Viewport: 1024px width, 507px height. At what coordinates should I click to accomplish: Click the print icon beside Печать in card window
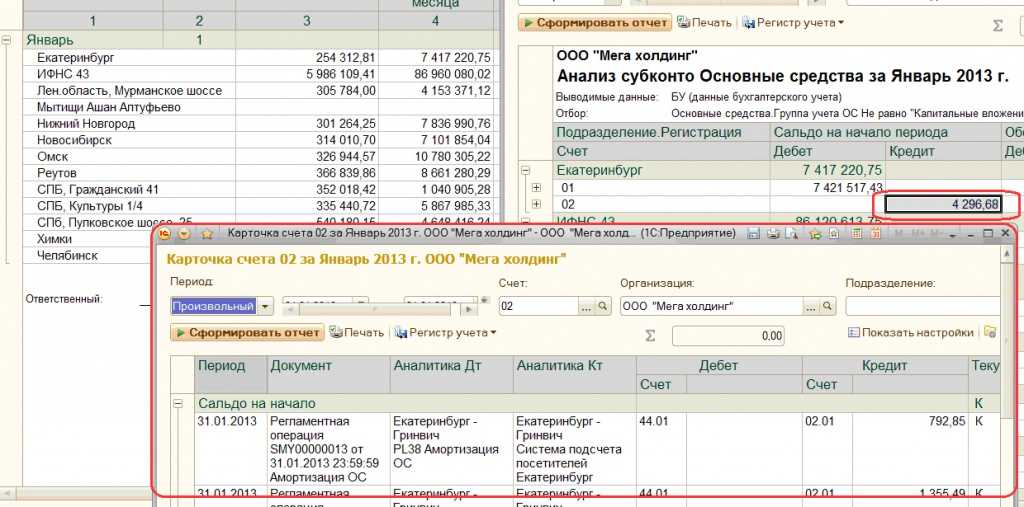pos(337,333)
